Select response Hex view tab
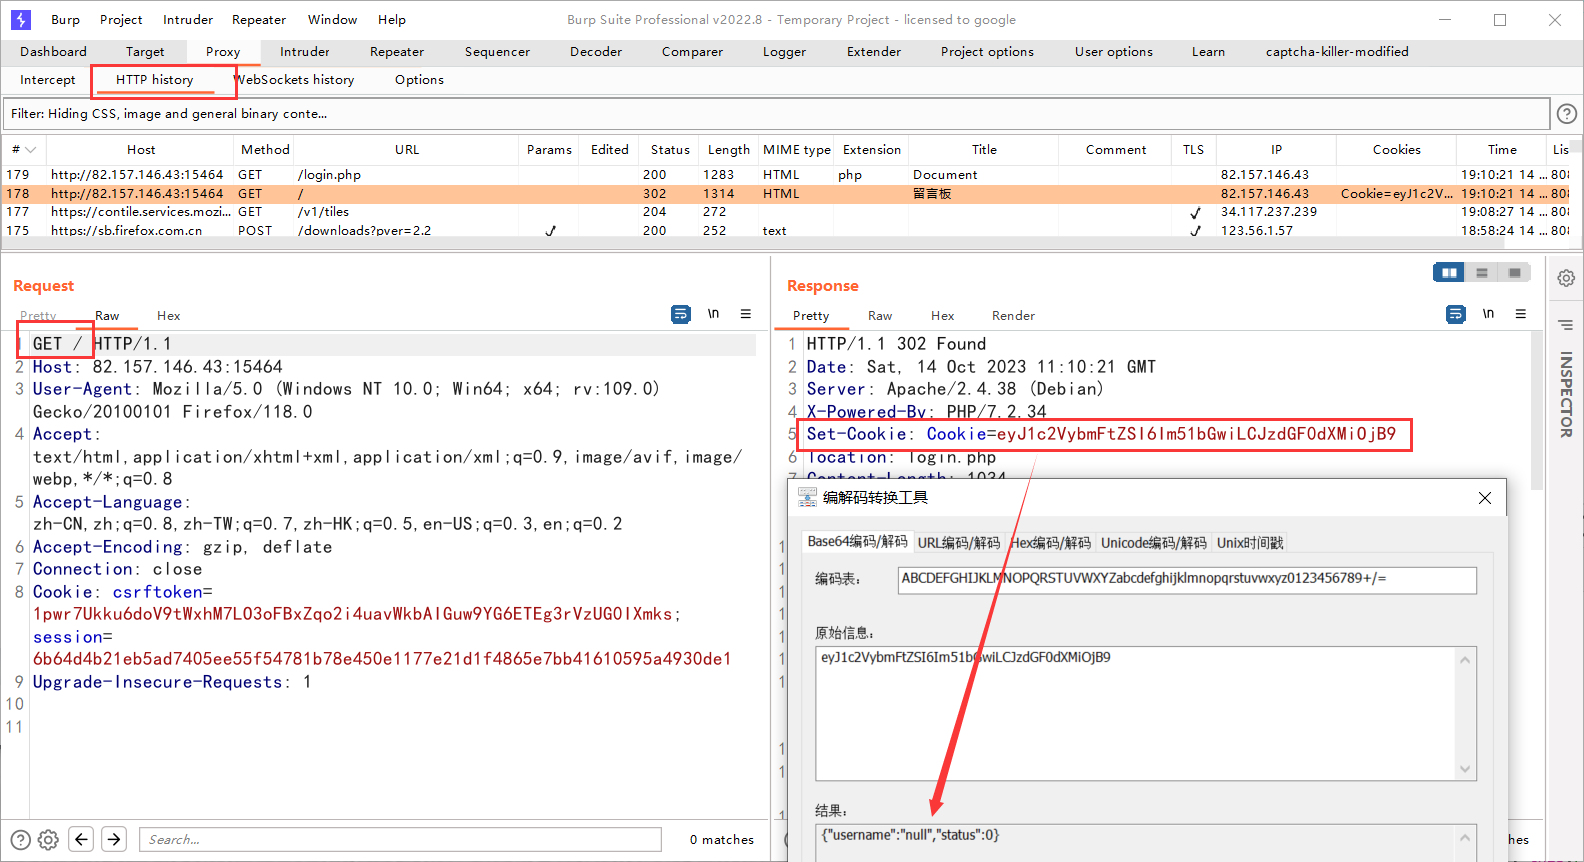Image resolution: width=1584 pixels, height=862 pixels. tap(942, 315)
